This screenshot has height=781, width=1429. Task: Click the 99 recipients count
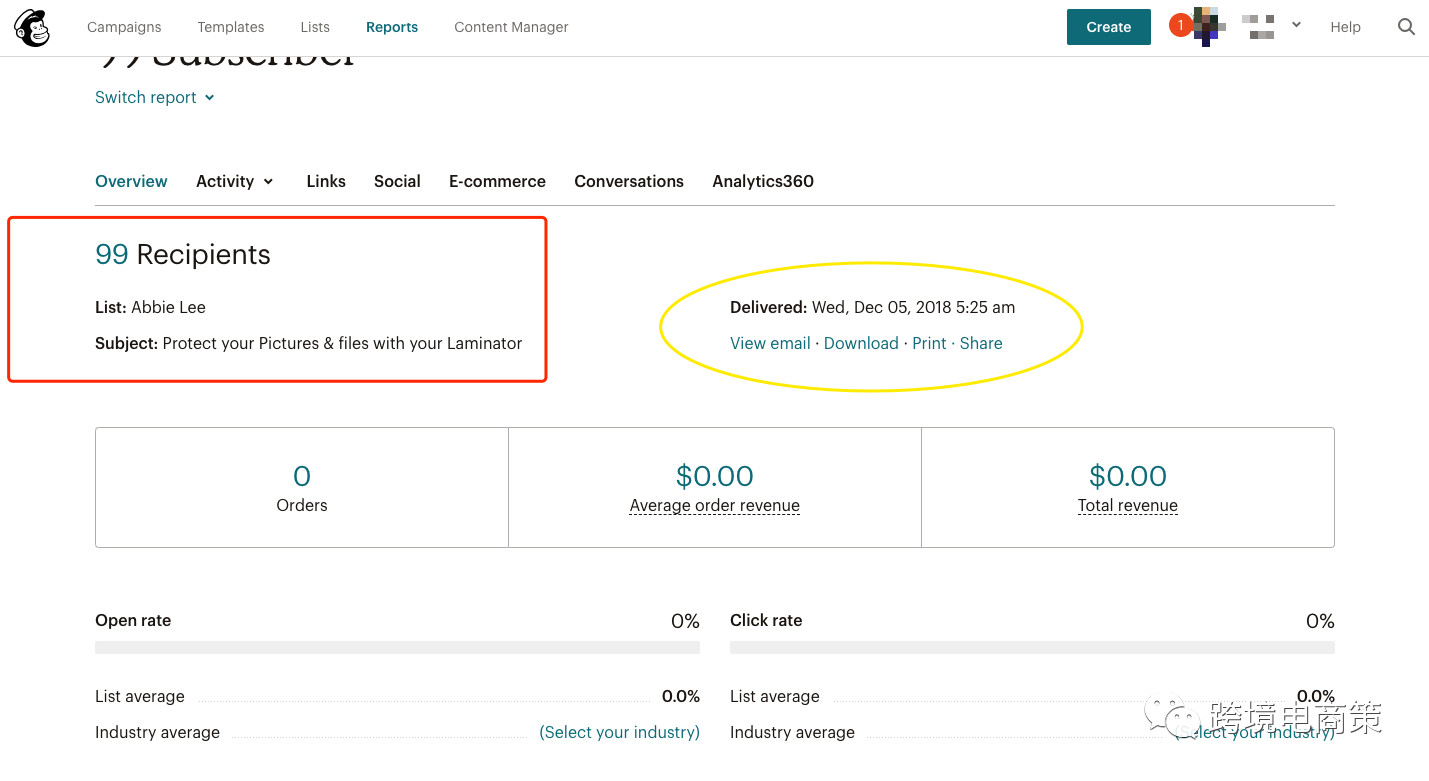pos(111,255)
